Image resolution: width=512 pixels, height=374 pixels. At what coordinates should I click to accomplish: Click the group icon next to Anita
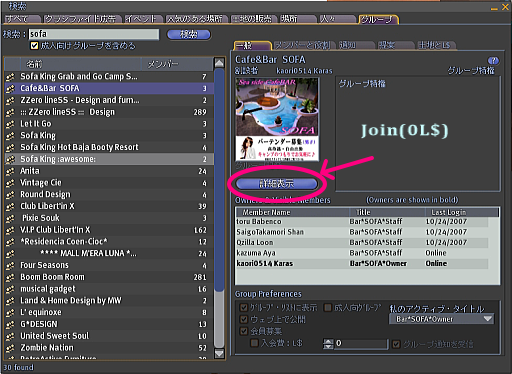pyautogui.click(x=10, y=171)
